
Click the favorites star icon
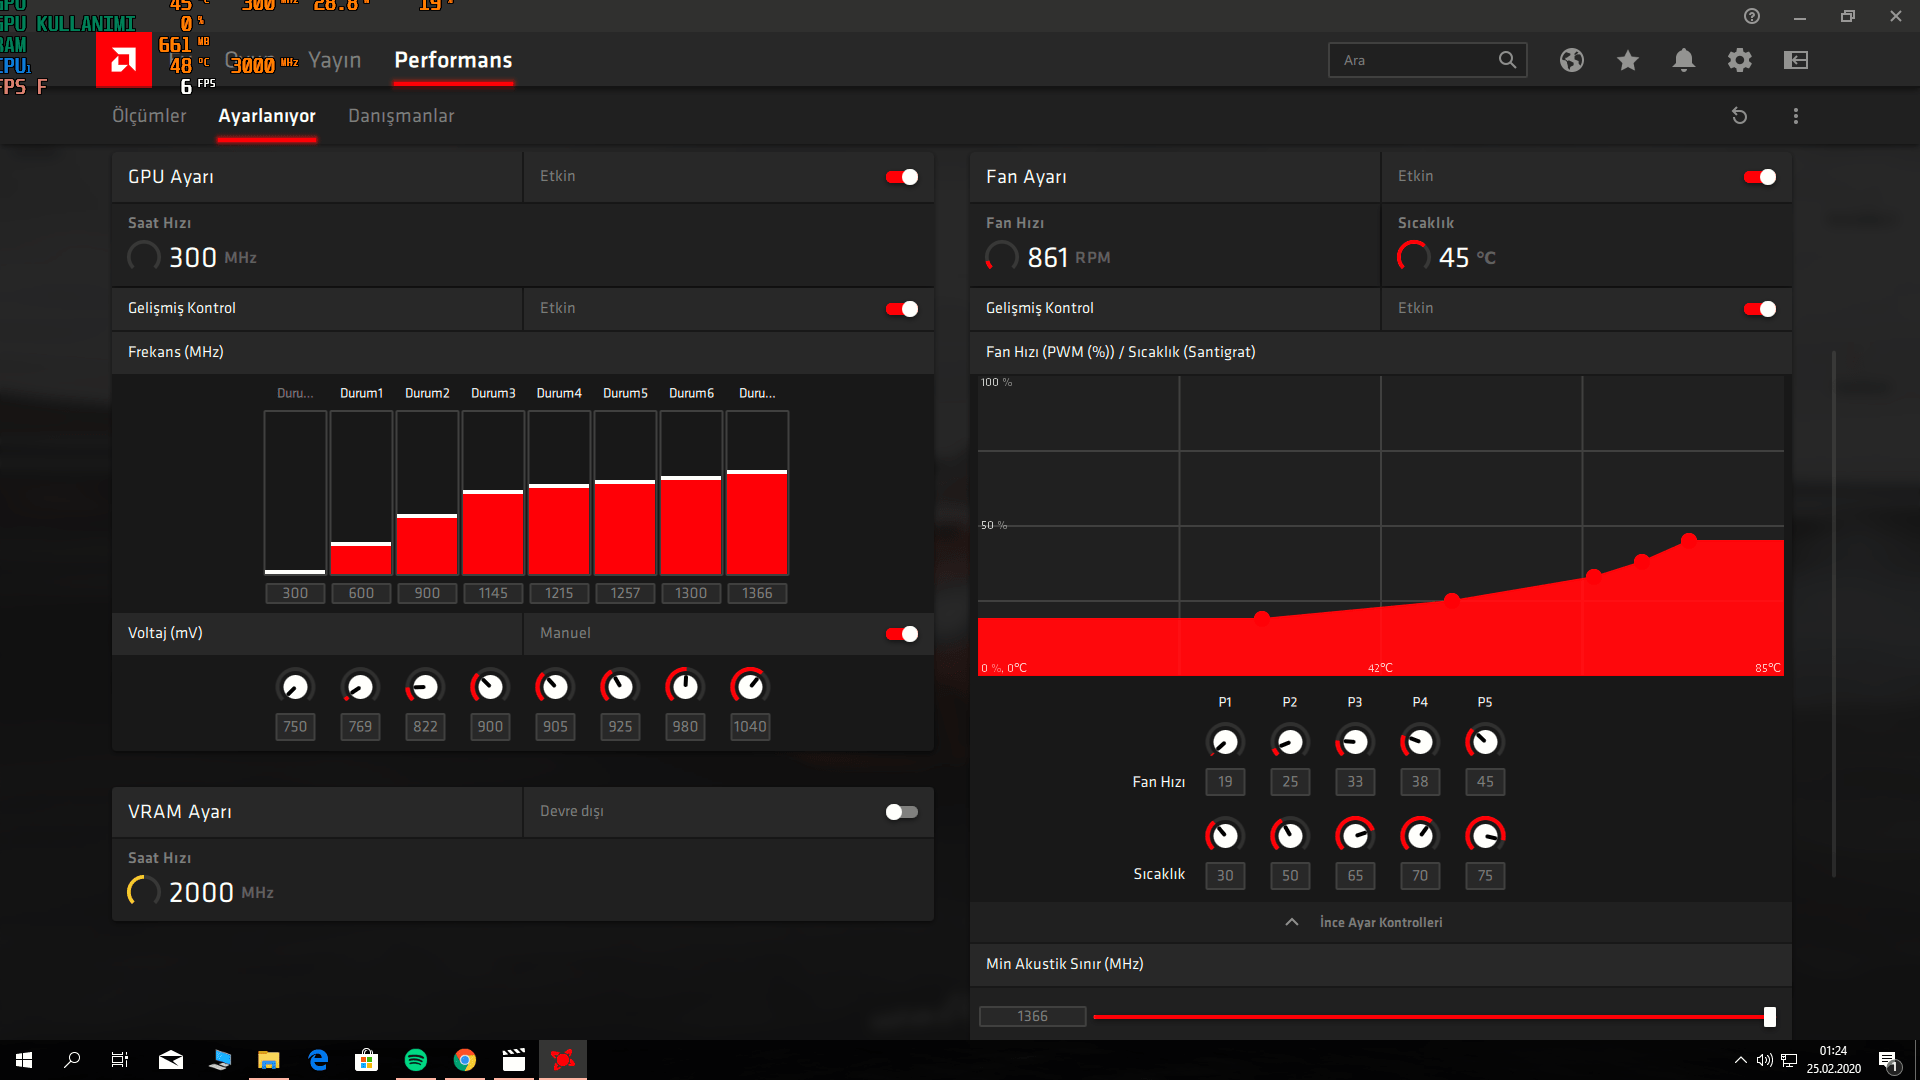point(1628,60)
